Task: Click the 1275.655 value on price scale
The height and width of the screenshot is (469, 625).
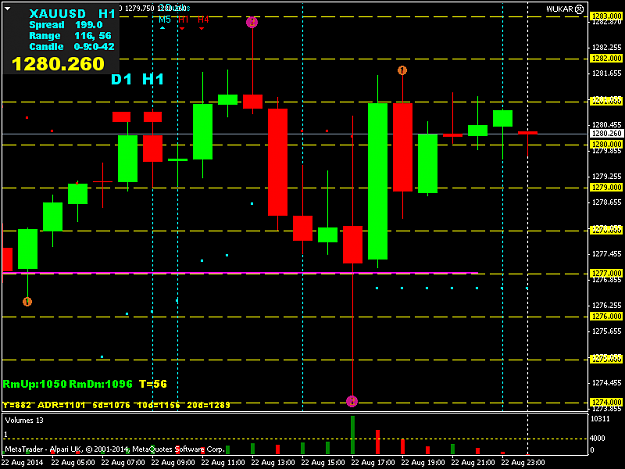Action: click(x=606, y=331)
